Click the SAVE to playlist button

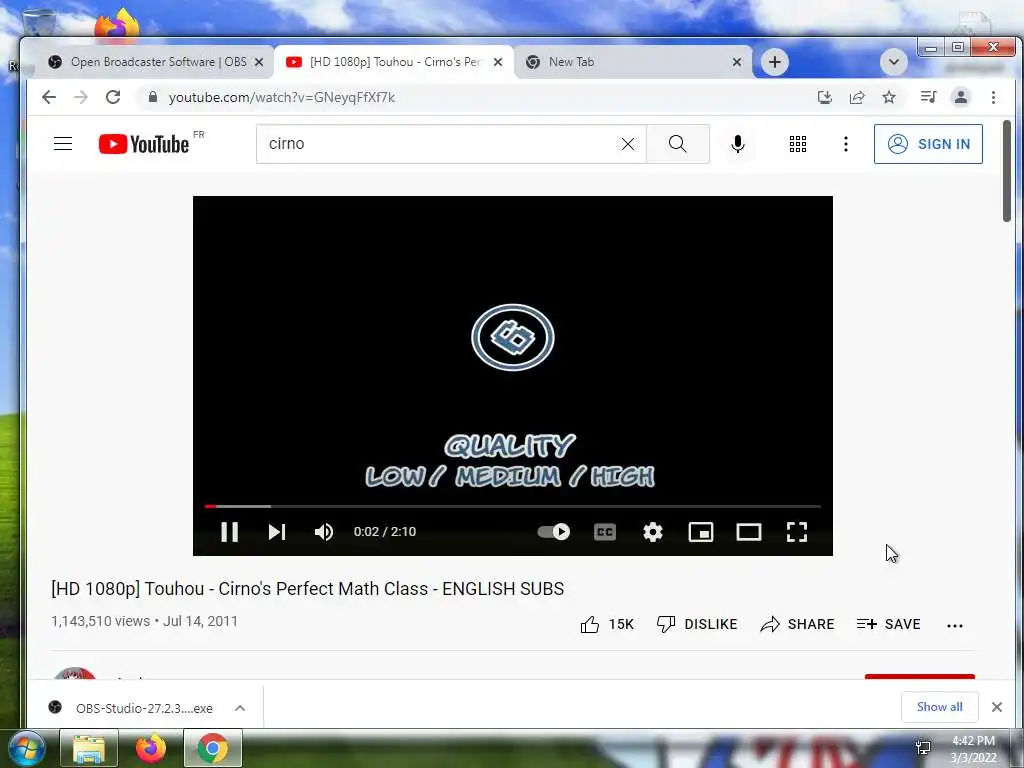[x=888, y=624]
